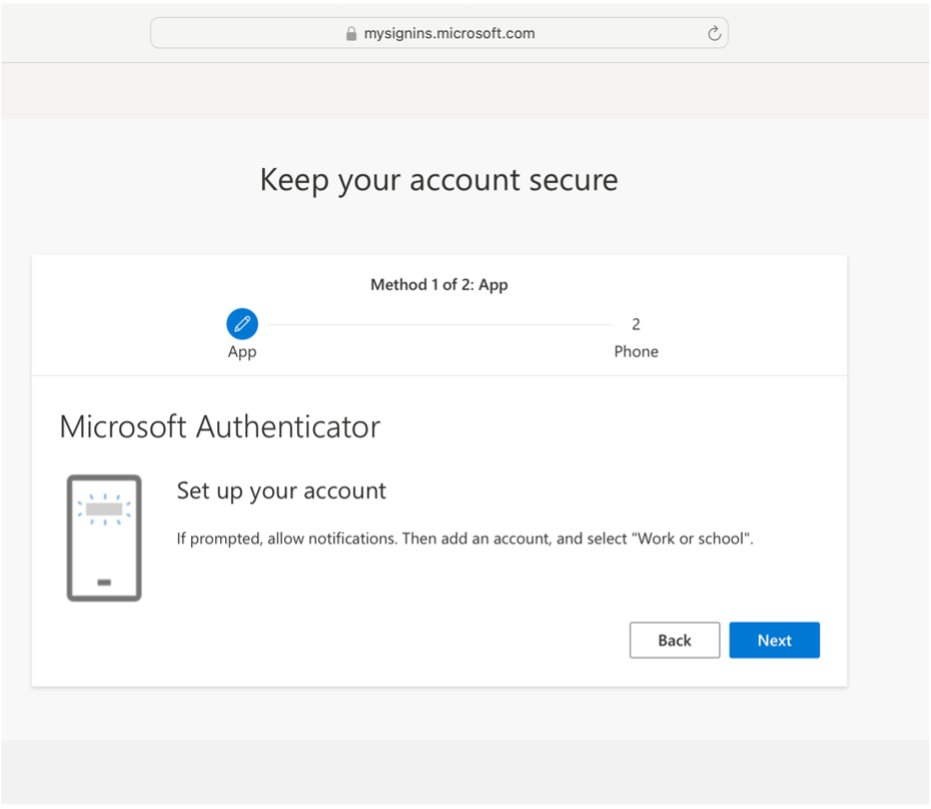Click the Next button
The width and height of the screenshot is (931, 809).
(x=774, y=640)
